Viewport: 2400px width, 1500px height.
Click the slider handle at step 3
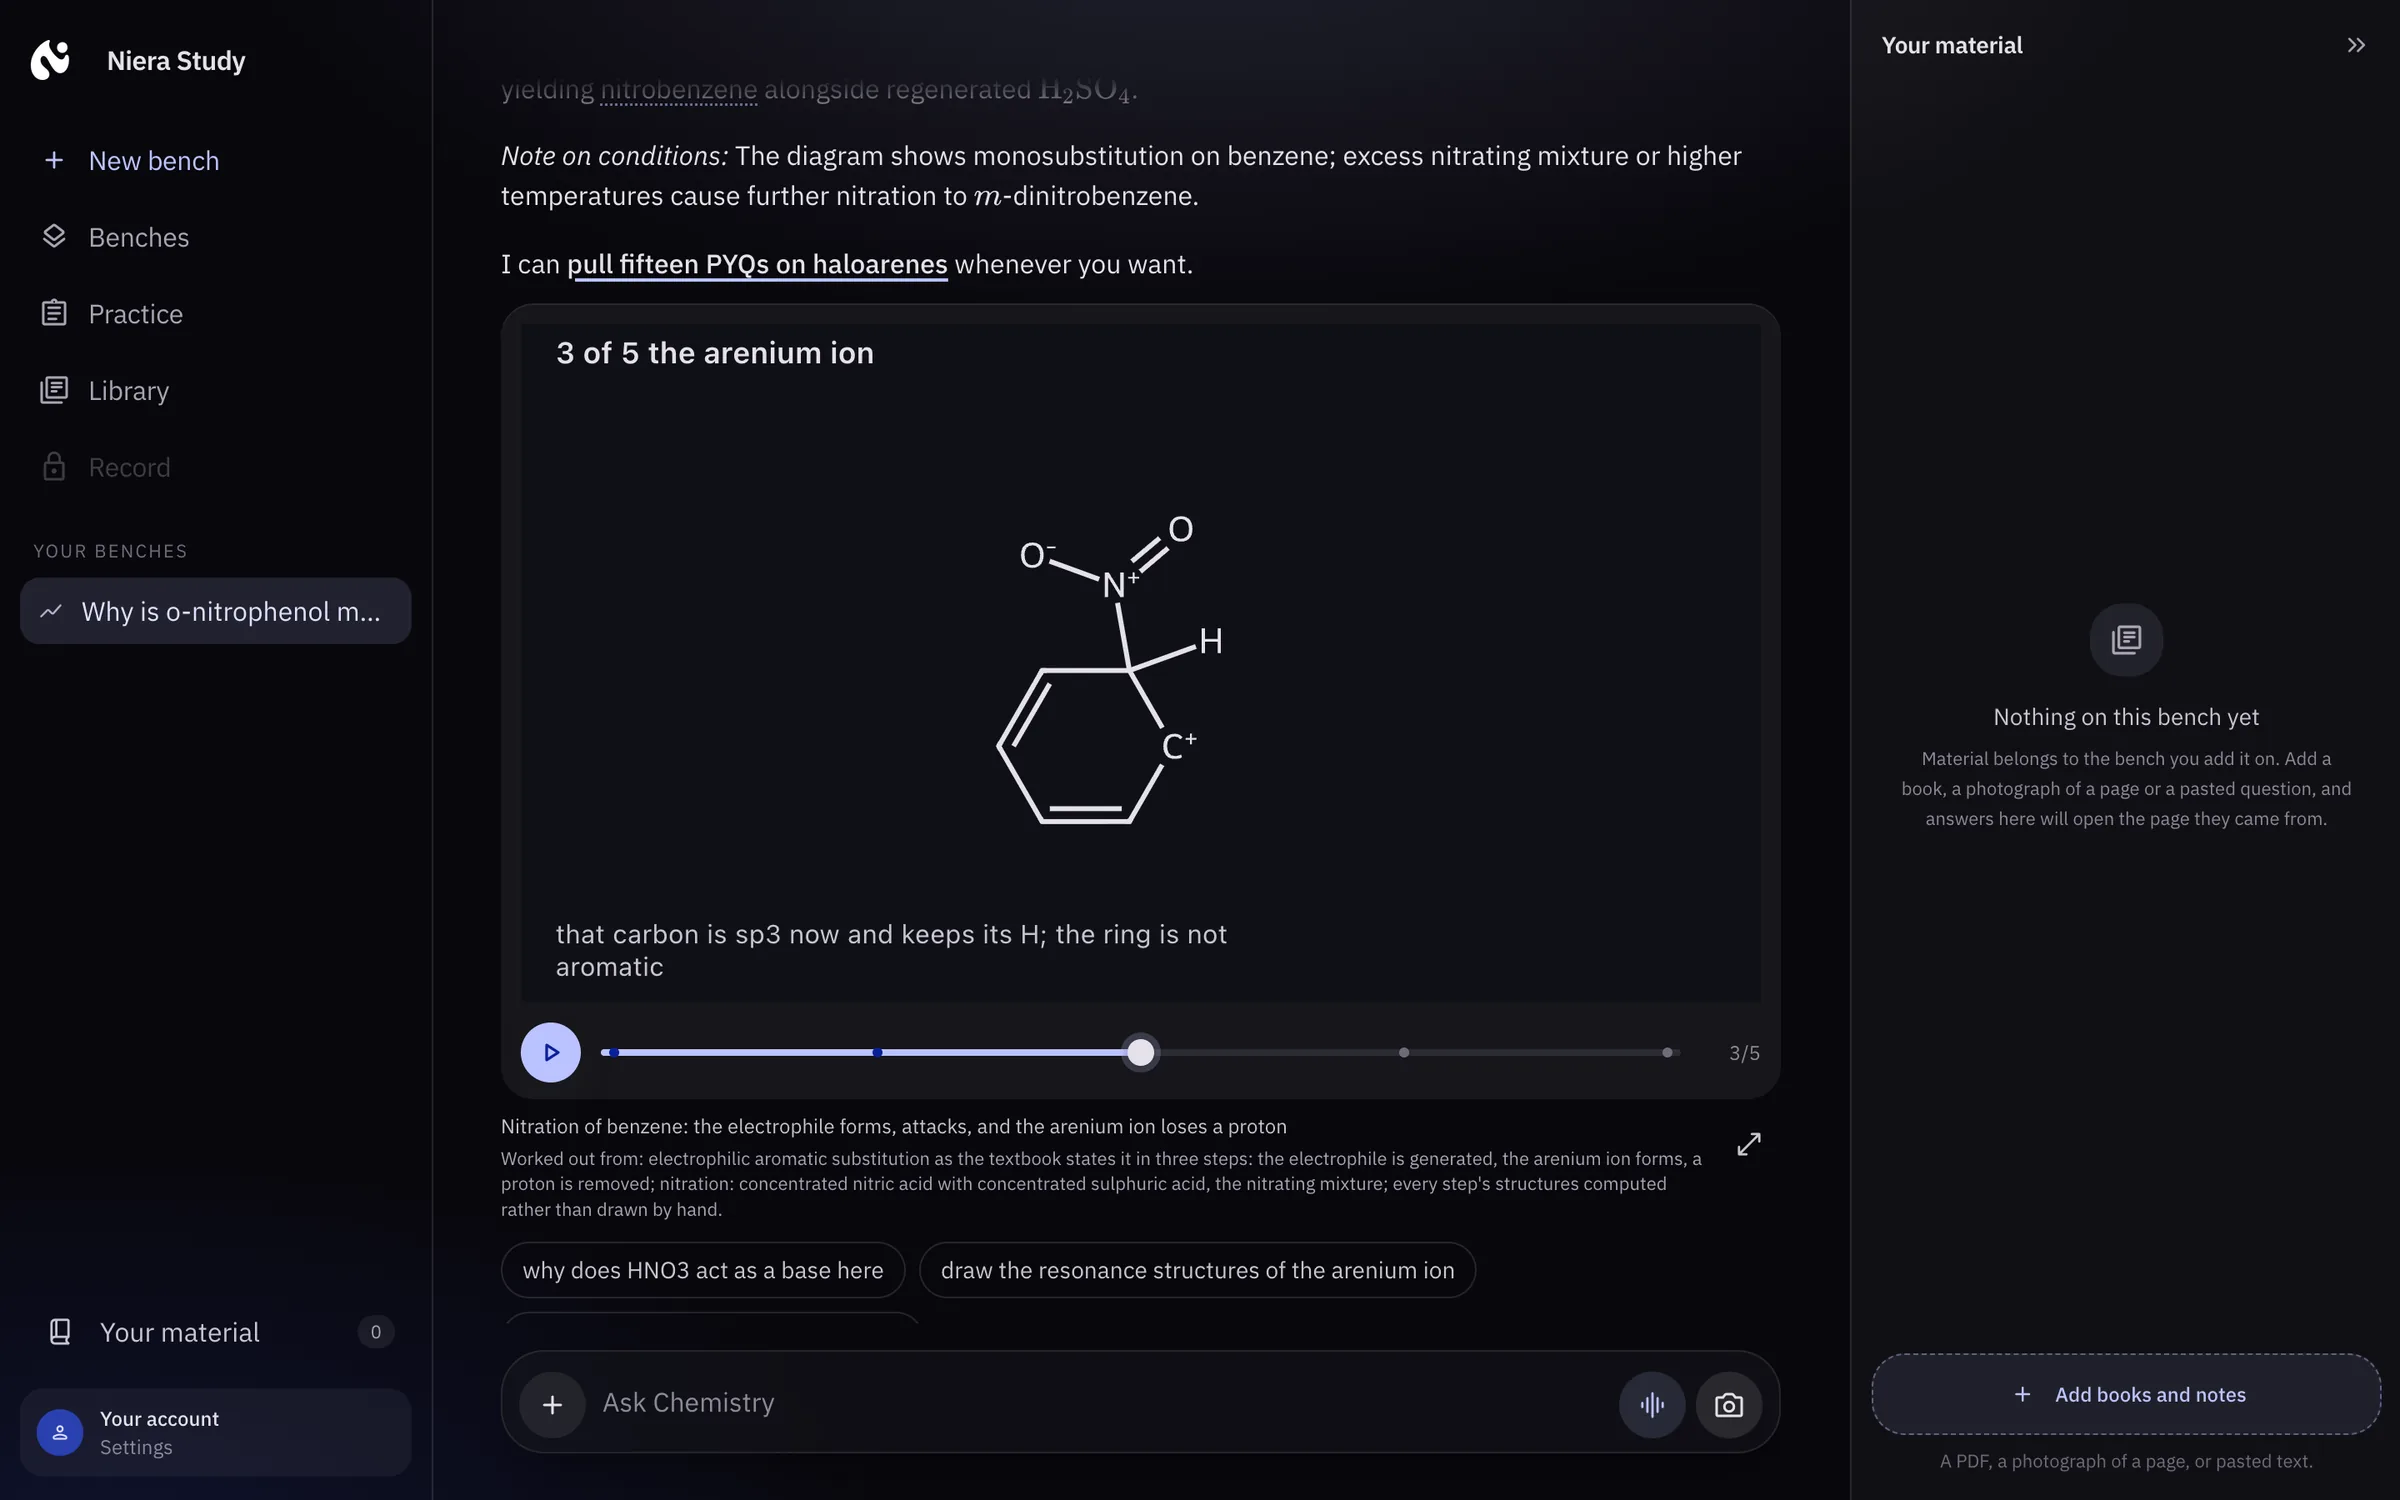[1141, 1052]
